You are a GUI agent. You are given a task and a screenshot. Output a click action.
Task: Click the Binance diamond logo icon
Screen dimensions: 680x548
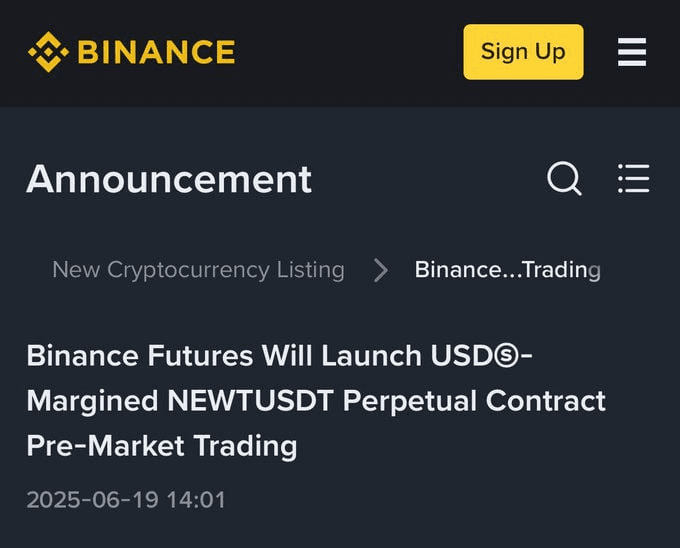tap(48, 52)
